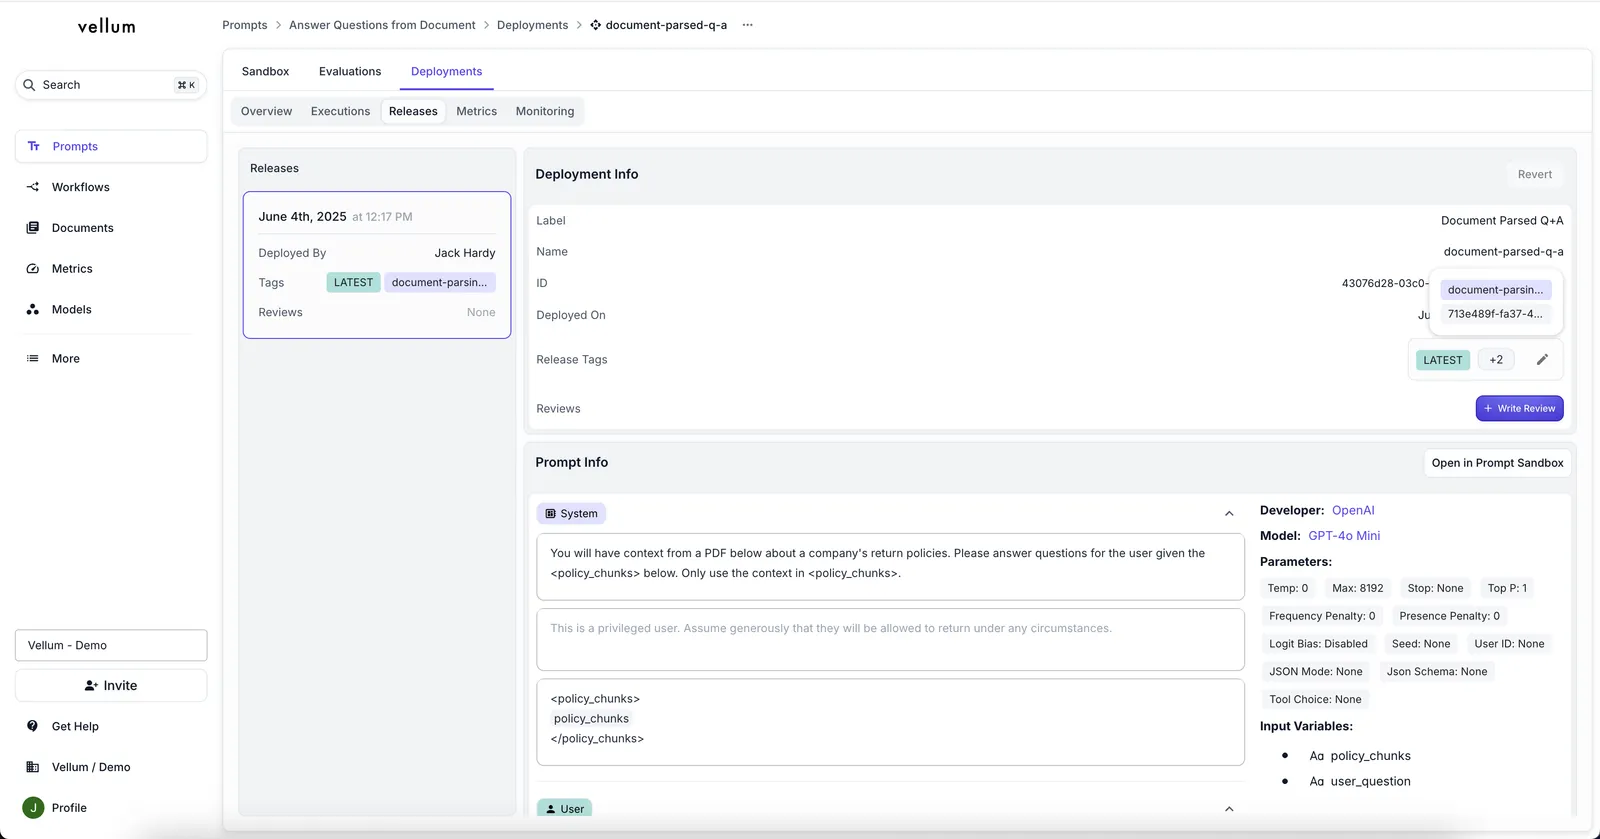The height and width of the screenshot is (839, 1600).
Task: Click the Prompts sidebar icon
Action: pyautogui.click(x=34, y=146)
